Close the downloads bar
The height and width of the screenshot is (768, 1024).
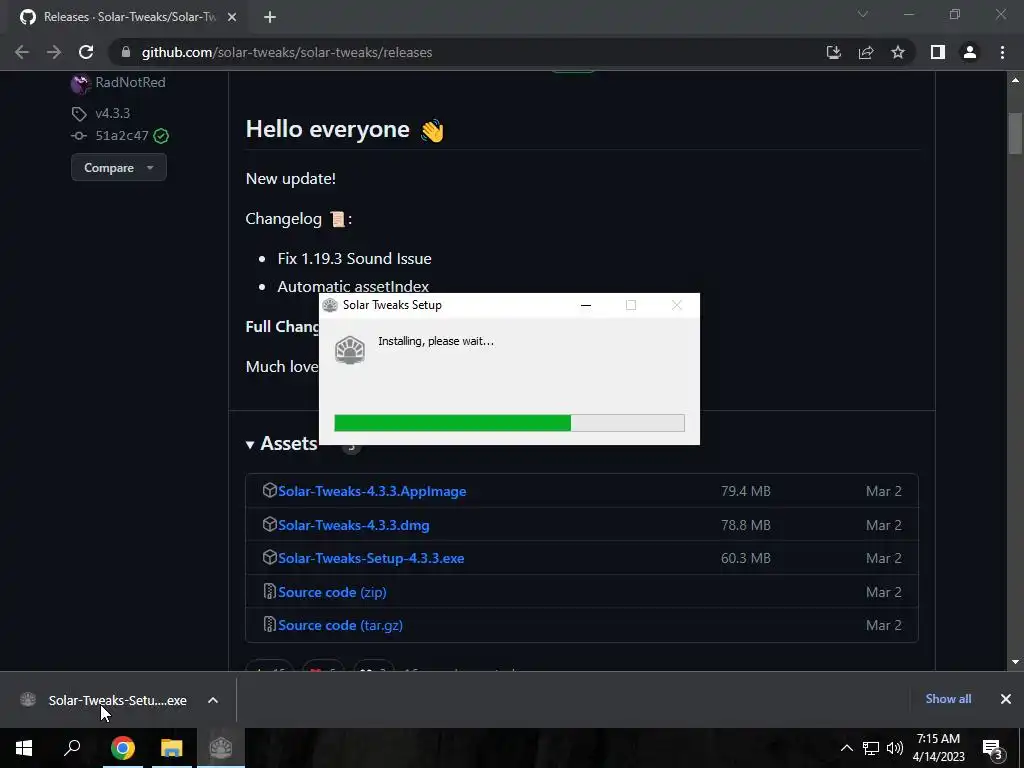click(x=1006, y=699)
